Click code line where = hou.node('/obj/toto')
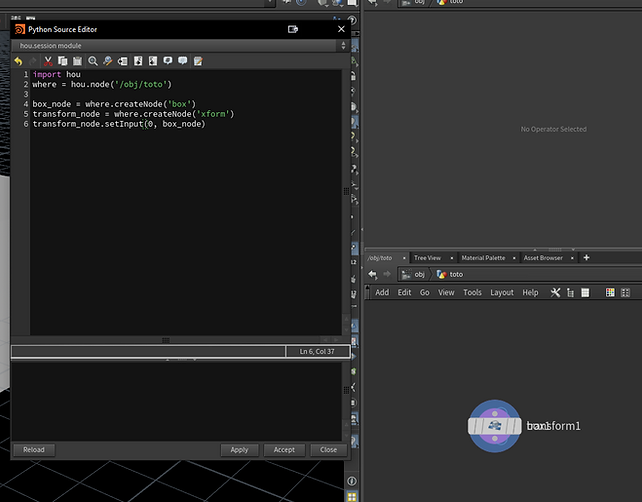Screen dimensions: 642x502 pyautogui.click(x=102, y=84)
